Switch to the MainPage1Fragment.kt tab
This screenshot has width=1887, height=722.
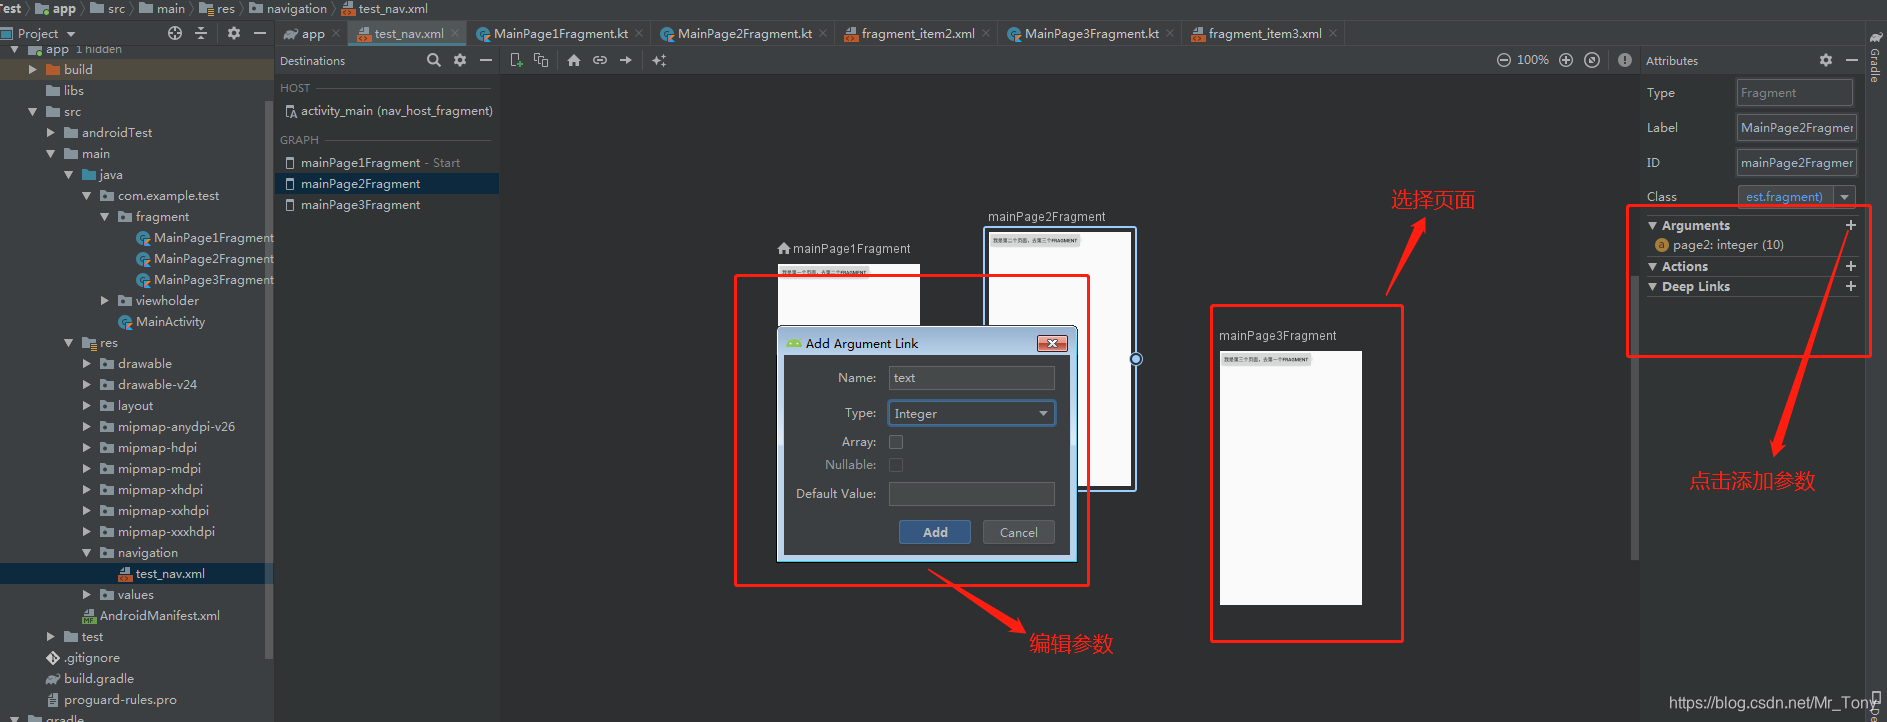[x=561, y=33]
